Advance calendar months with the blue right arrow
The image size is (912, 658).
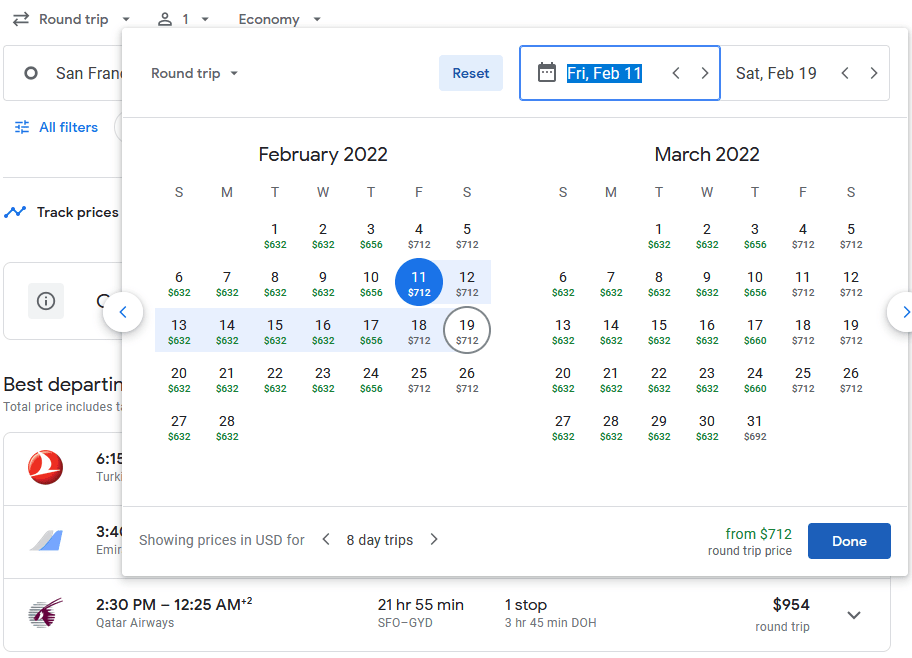(903, 312)
